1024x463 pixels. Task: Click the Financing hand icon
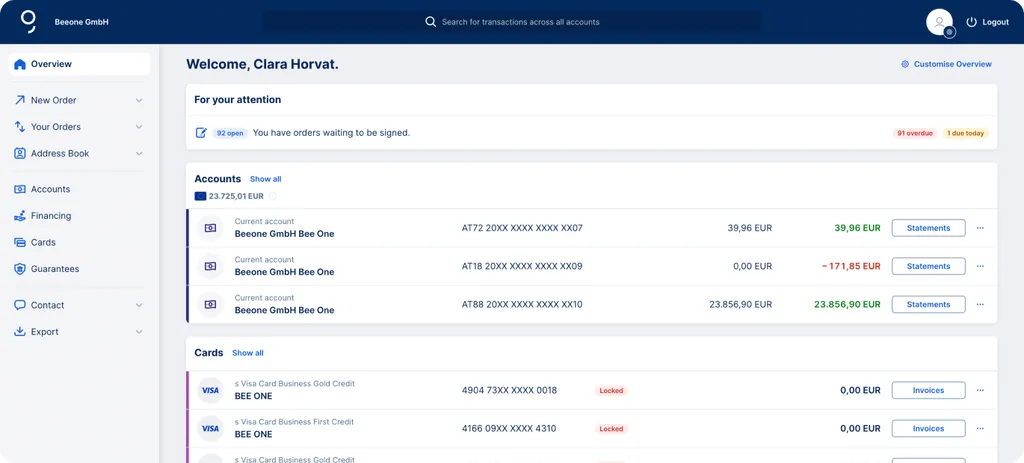[20, 216]
